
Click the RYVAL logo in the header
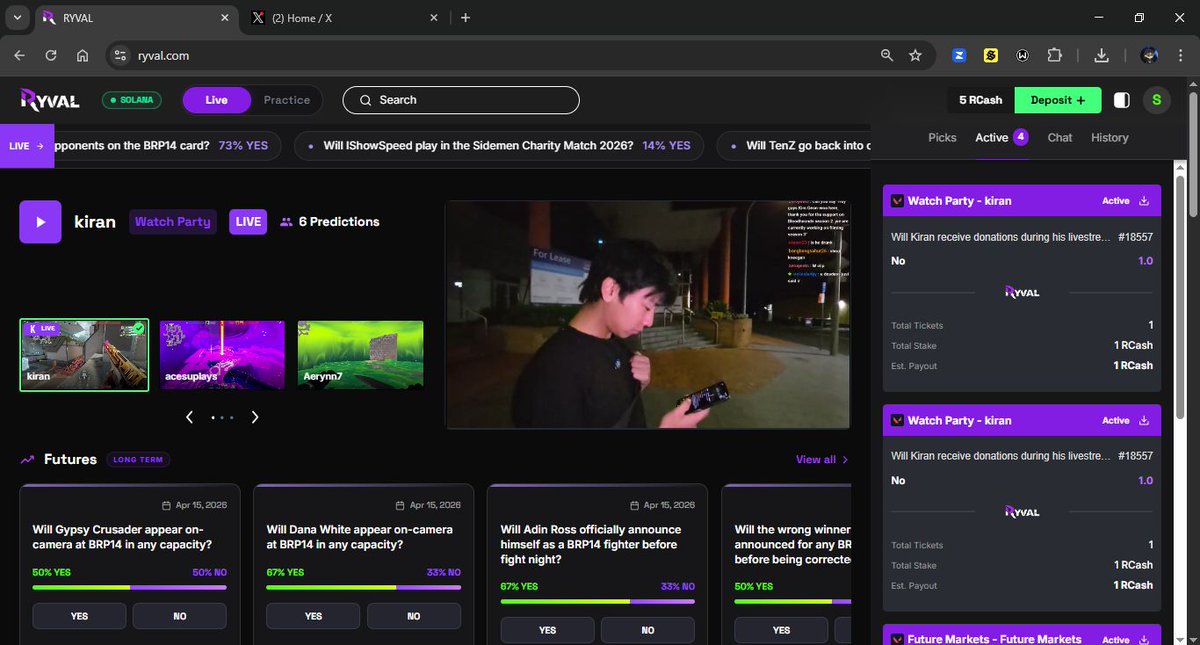pyautogui.click(x=52, y=99)
